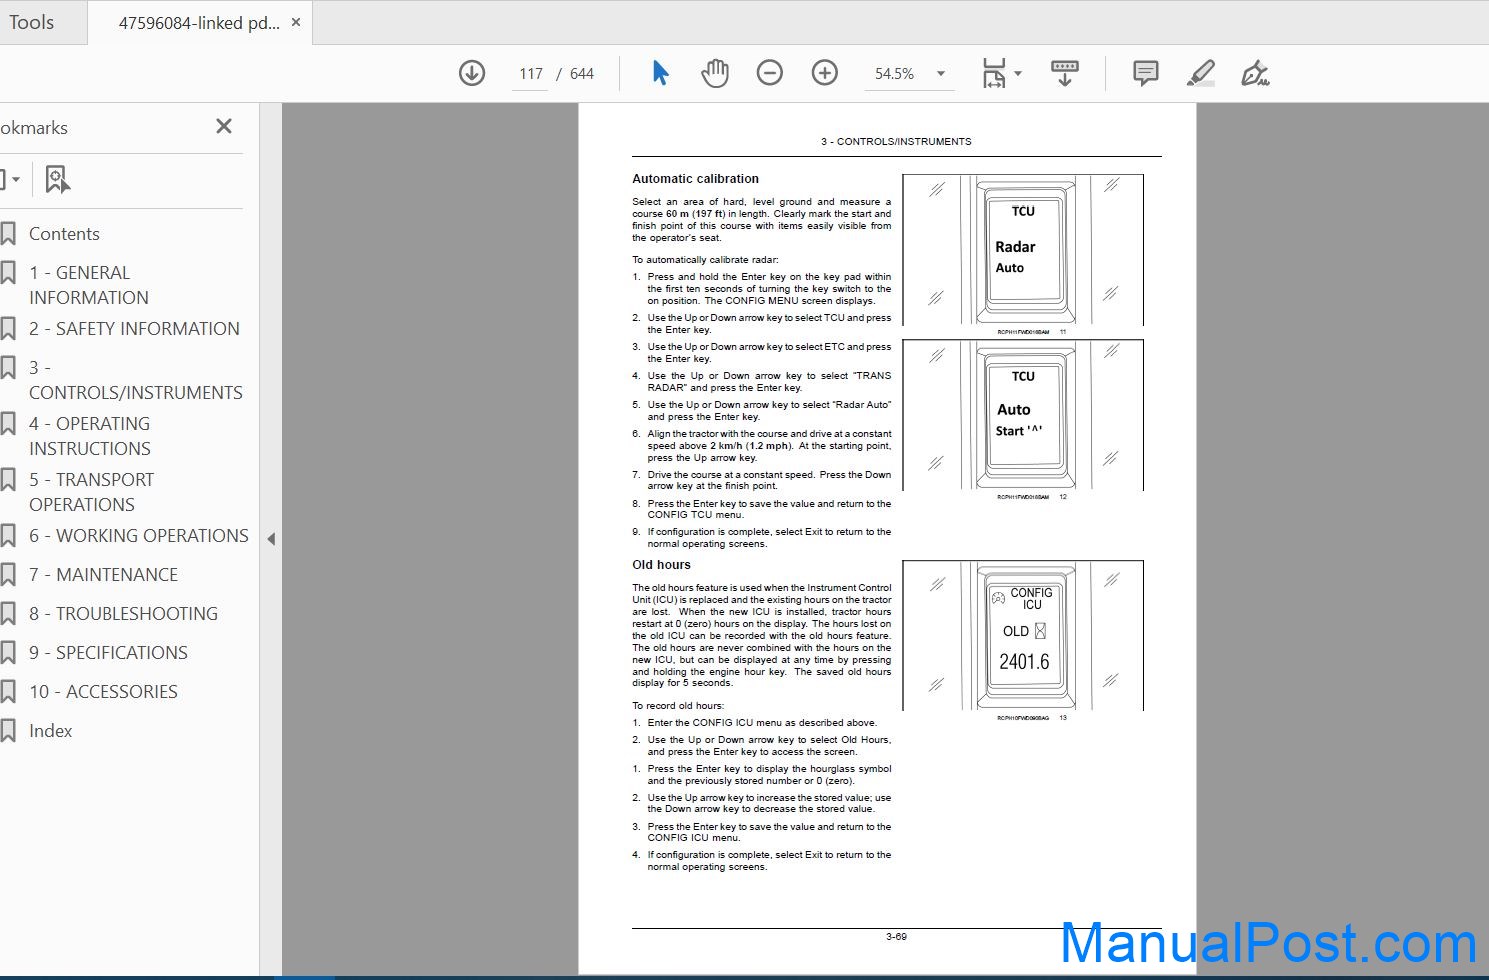Screen dimensions: 1489x980
Task: Click bookmark icon beside Index
Action: tap(8, 731)
